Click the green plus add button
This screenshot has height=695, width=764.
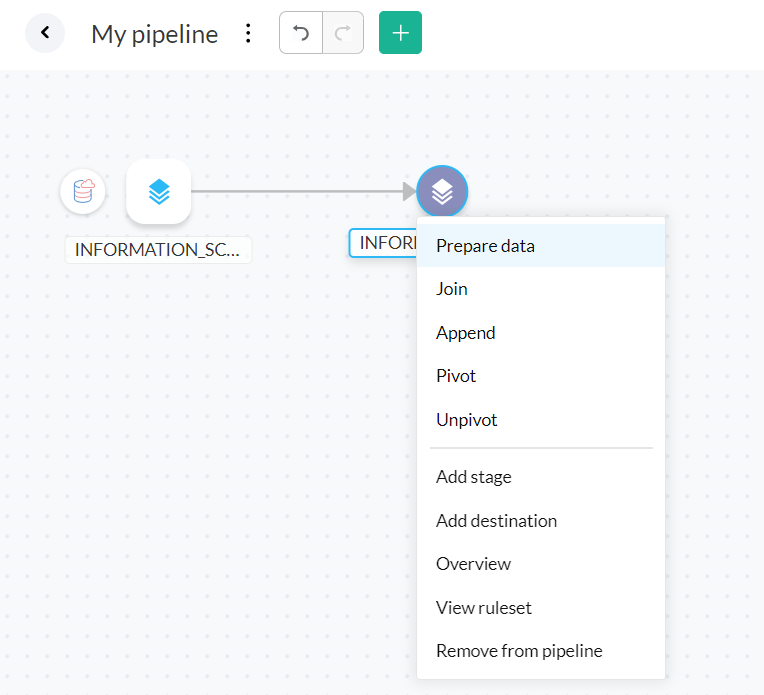(x=400, y=33)
